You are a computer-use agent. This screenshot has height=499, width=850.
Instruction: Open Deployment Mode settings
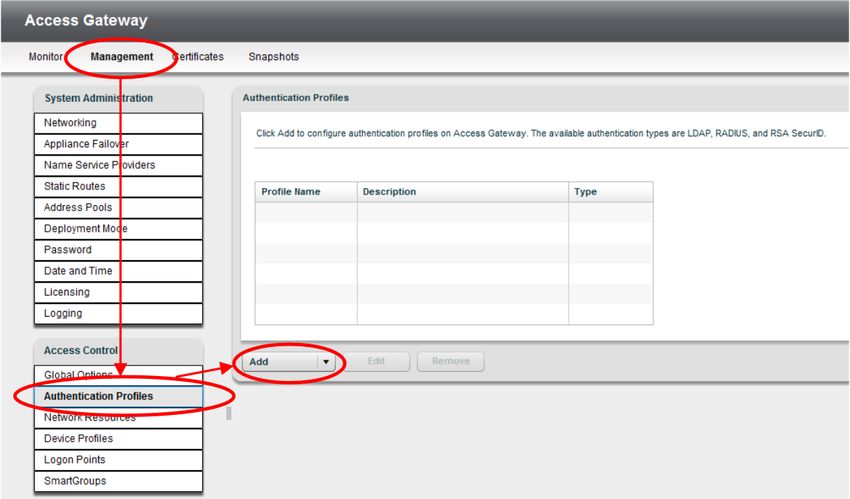[118, 229]
